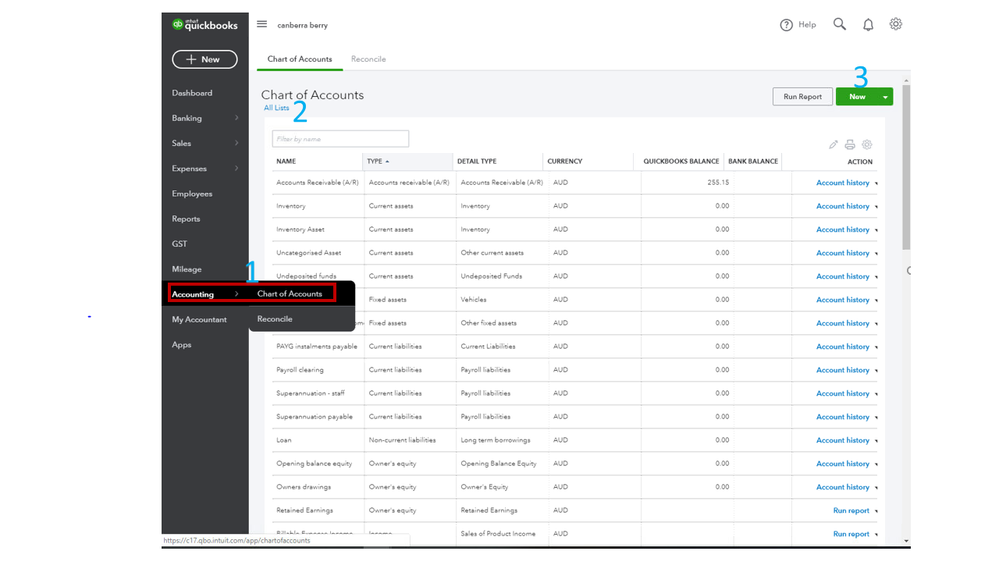Open Account history for Uncategorised Asset
Image resolution: width=999 pixels, height=562 pixels.
click(x=843, y=253)
